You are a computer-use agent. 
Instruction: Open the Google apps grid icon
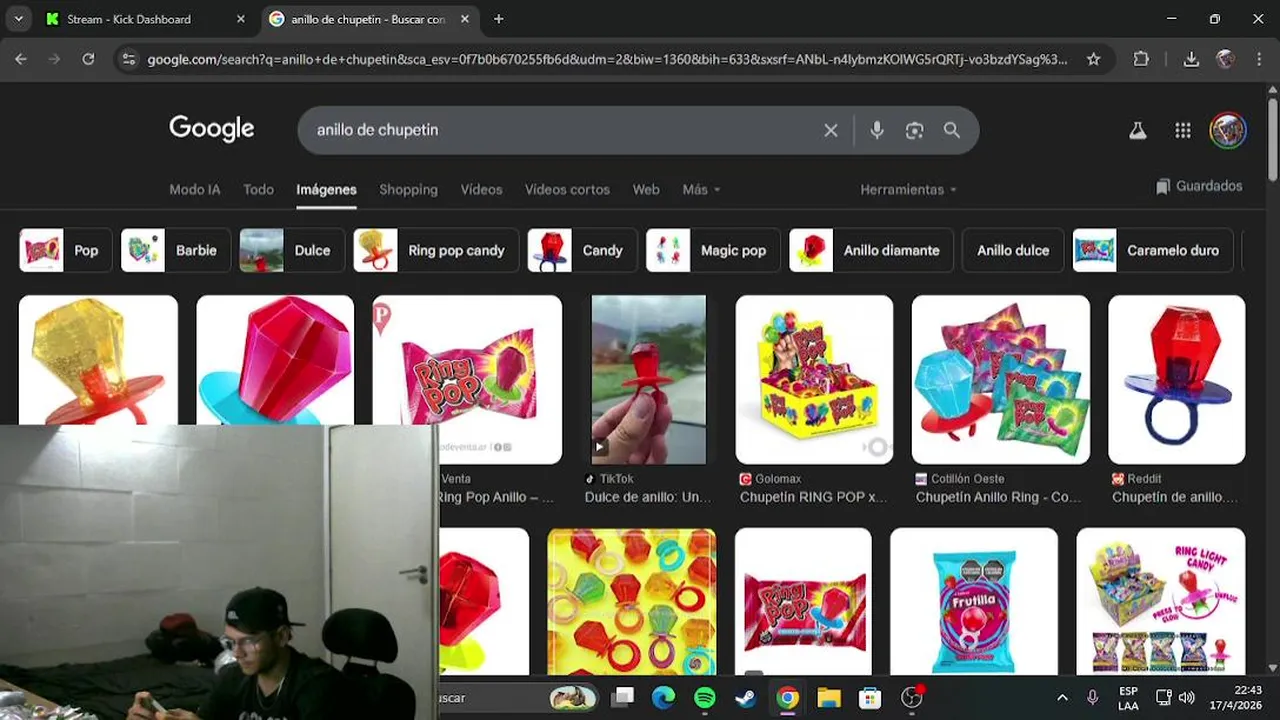click(x=1183, y=130)
